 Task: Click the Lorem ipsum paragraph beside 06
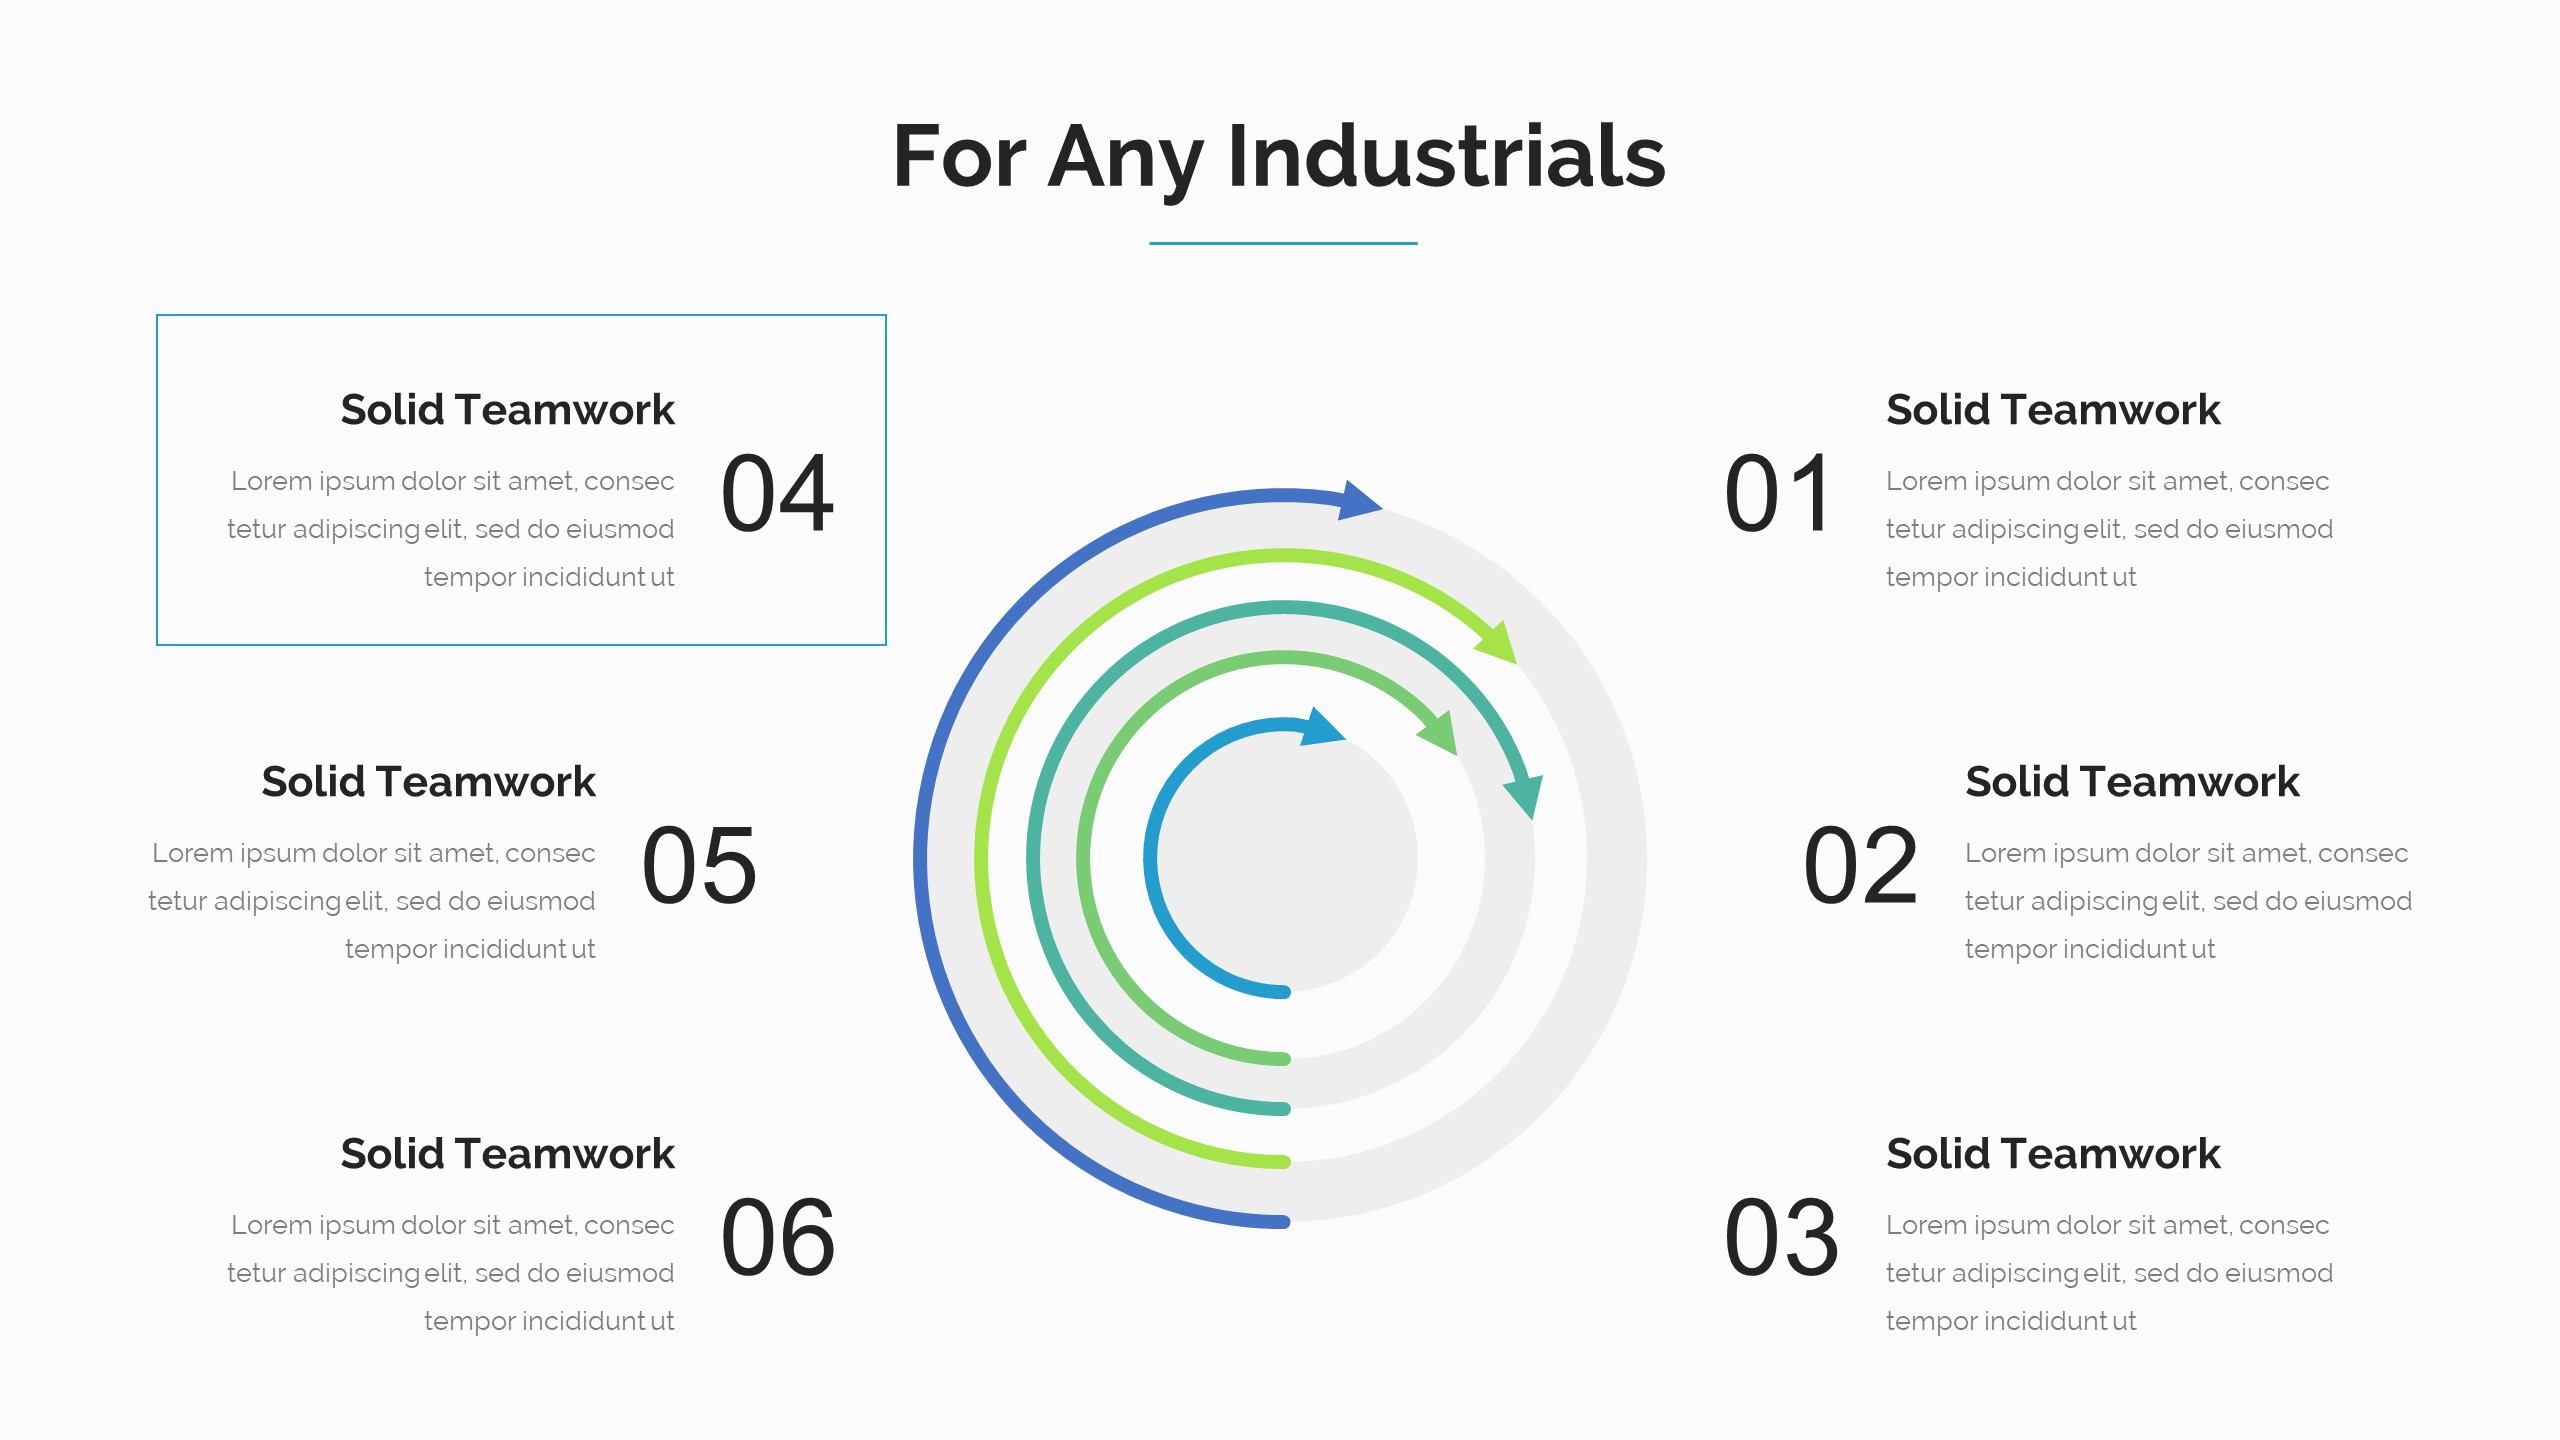451,1272
